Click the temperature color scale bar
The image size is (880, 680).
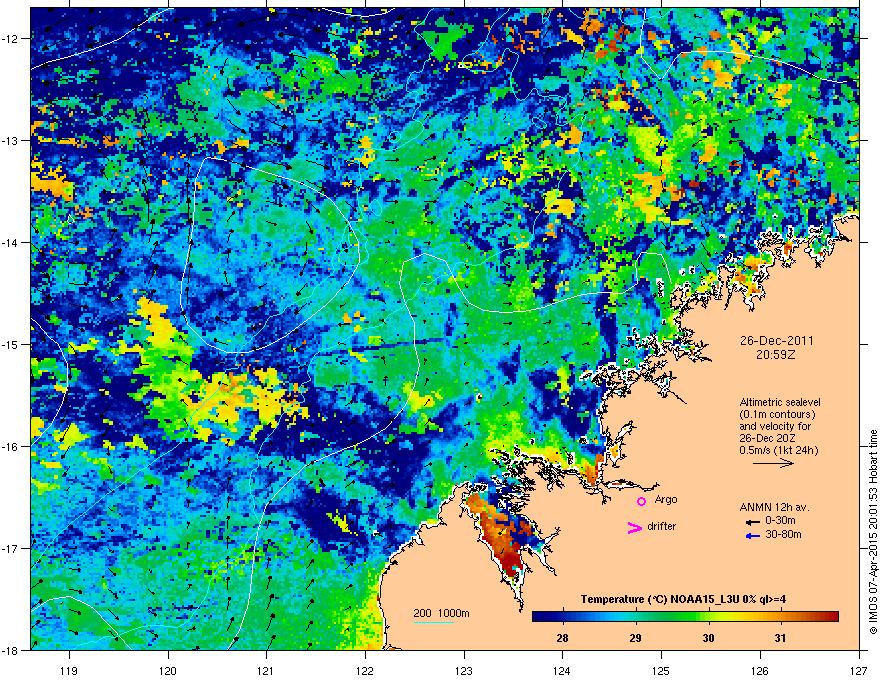(685, 617)
